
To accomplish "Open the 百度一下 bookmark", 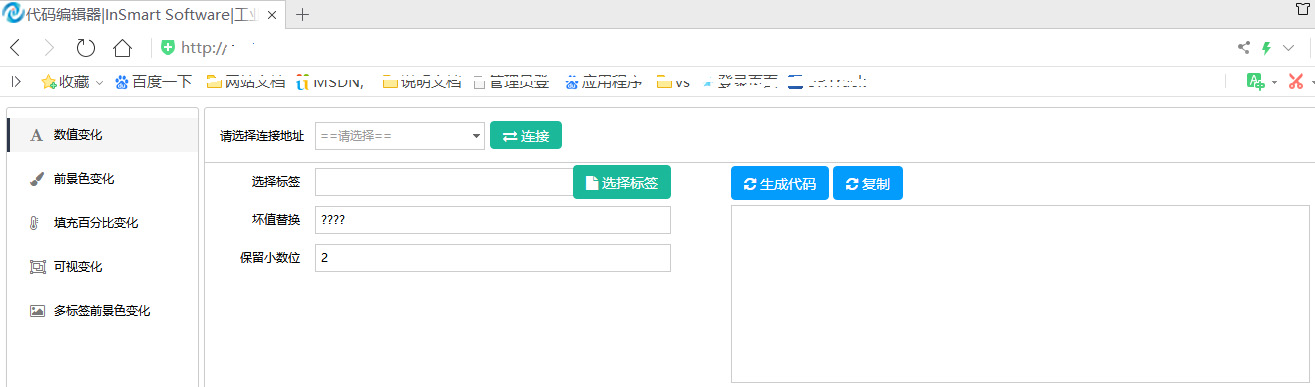I will (x=153, y=81).
